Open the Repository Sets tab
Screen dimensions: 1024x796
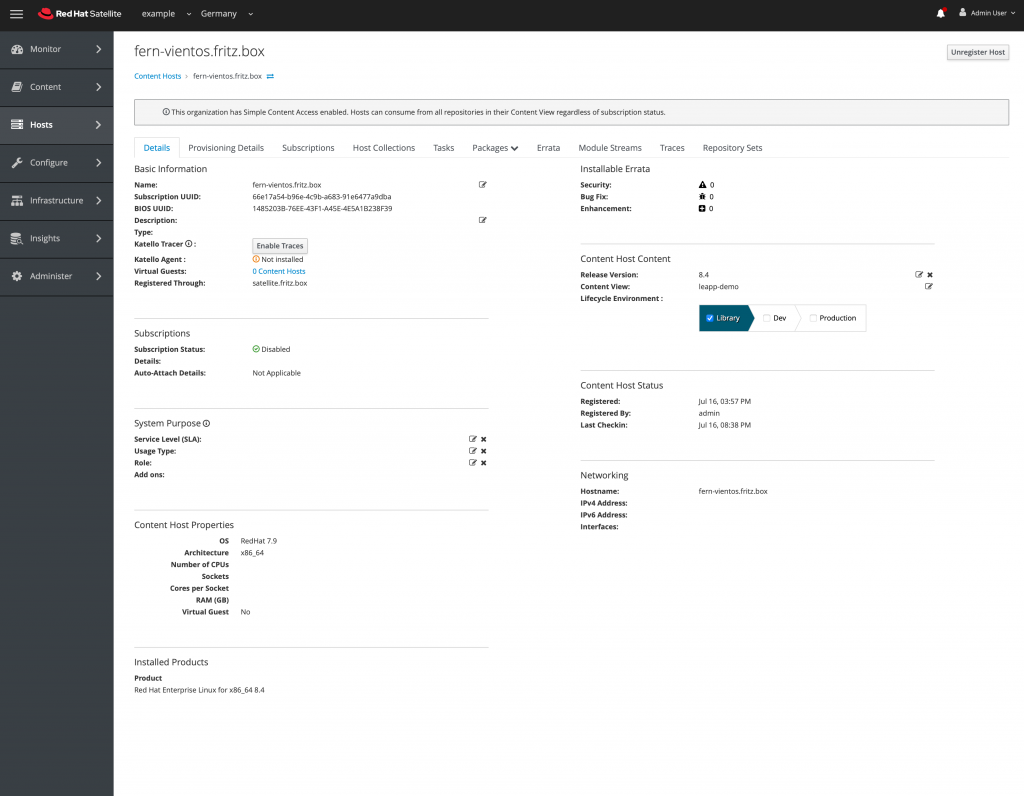pos(732,148)
